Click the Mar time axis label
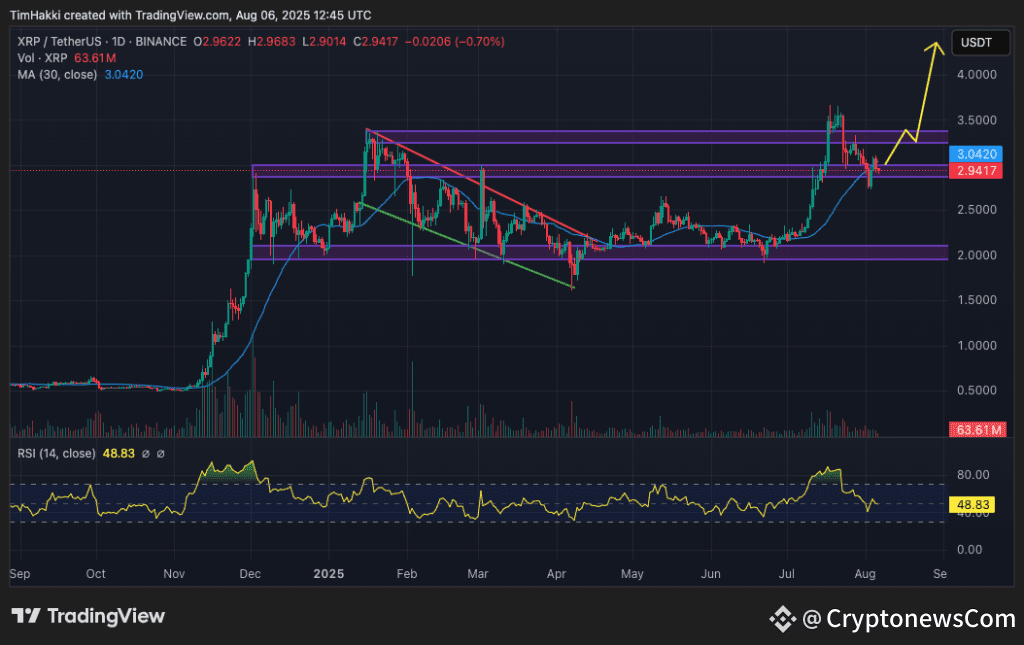Image resolution: width=1024 pixels, height=645 pixels. tap(477, 573)
